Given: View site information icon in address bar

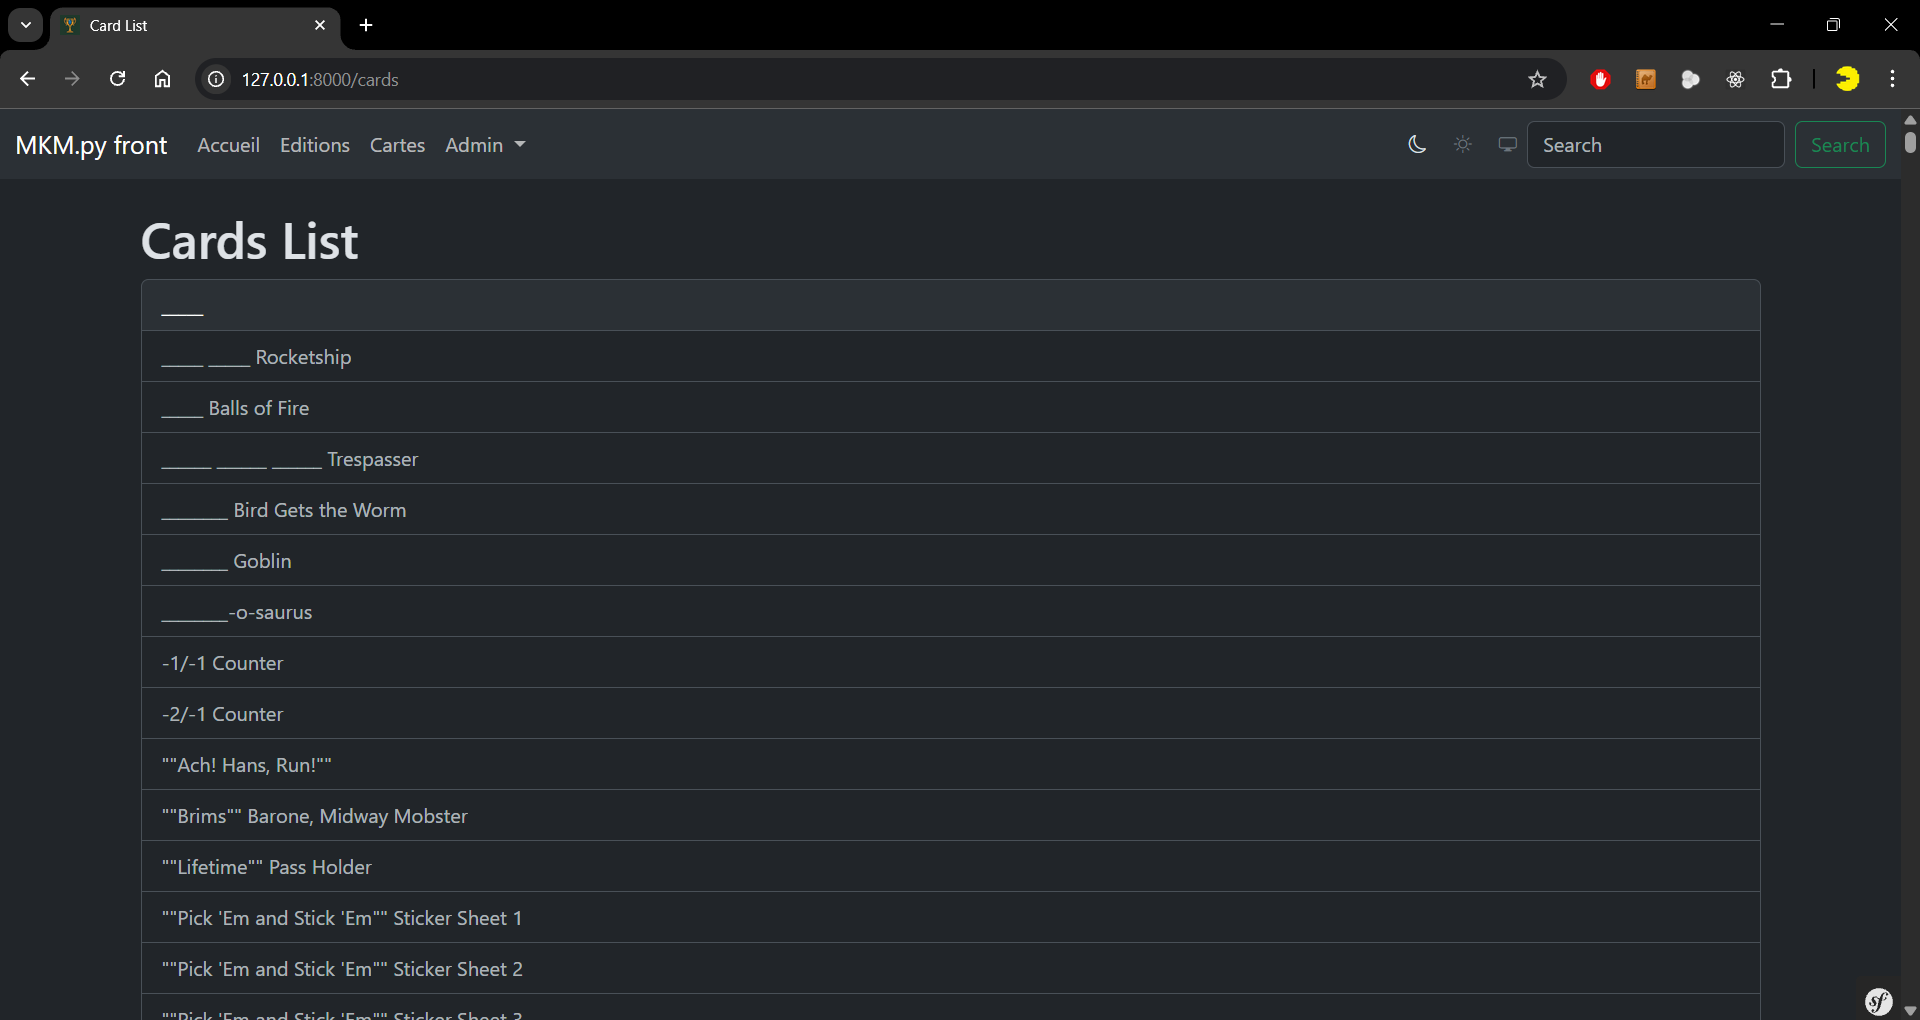Looking at the screenshot, I should pyautogui.click(x=216, y=80).
